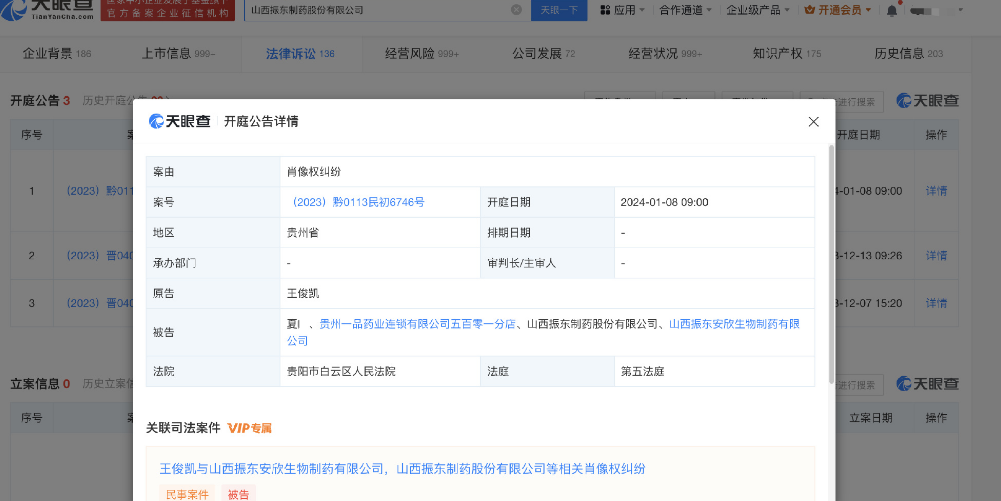Click row 1 case number (2023)黔011 link
The image size is (1001, 501).
click(100, 191)
